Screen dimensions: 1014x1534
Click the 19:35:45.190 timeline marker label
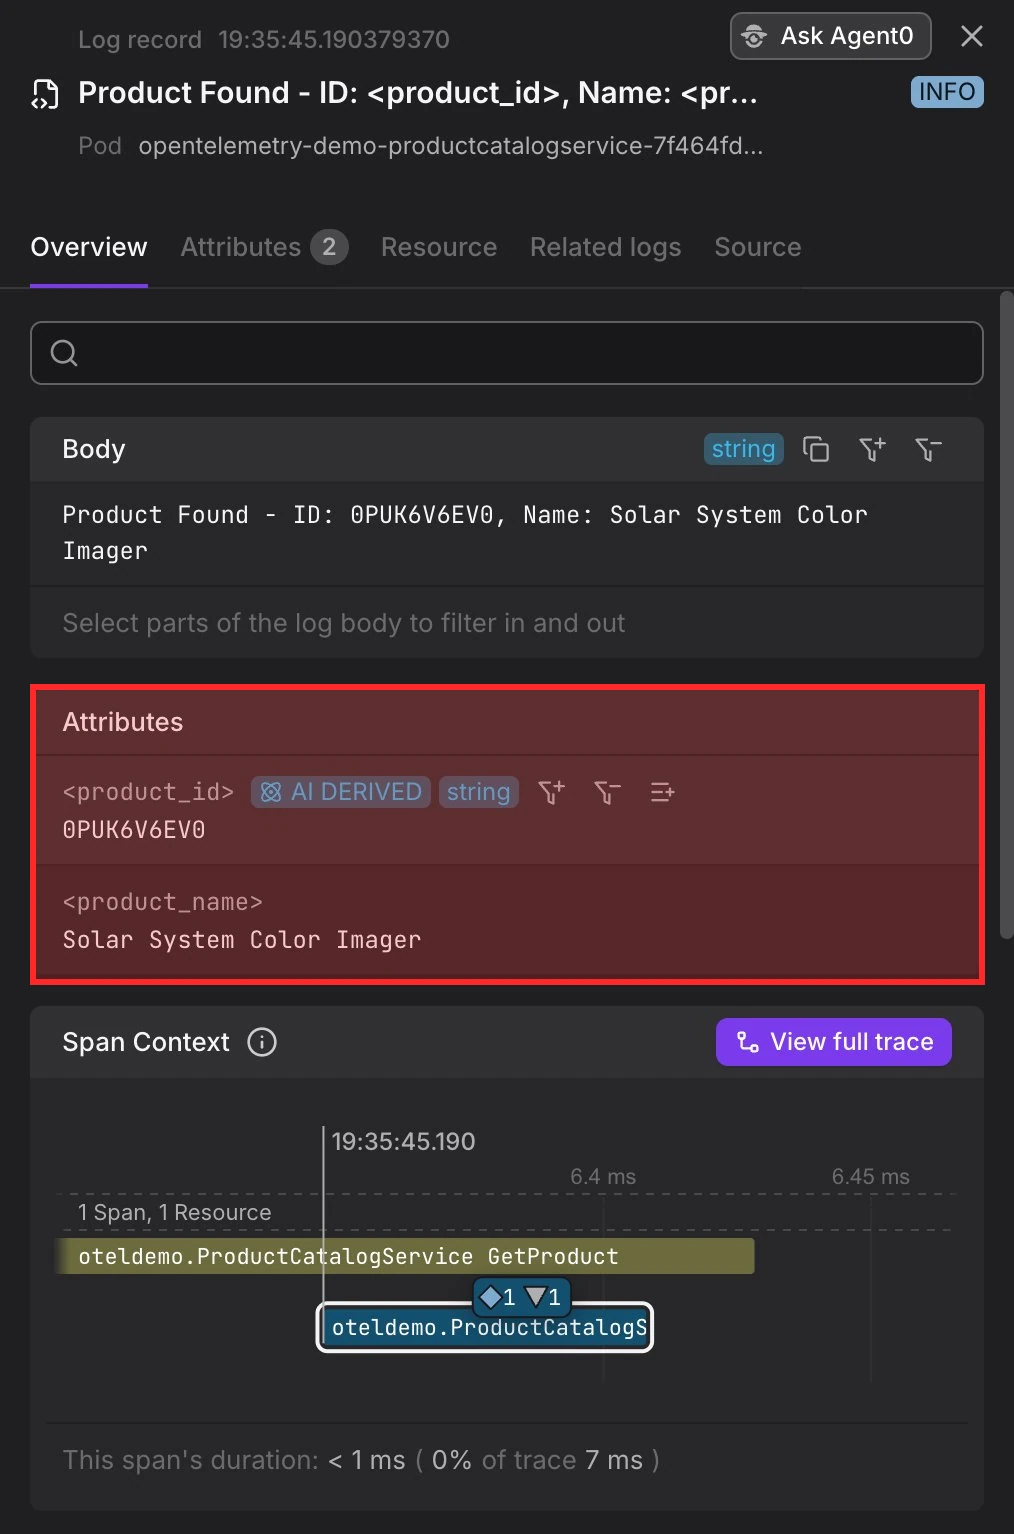point(403,1141)
